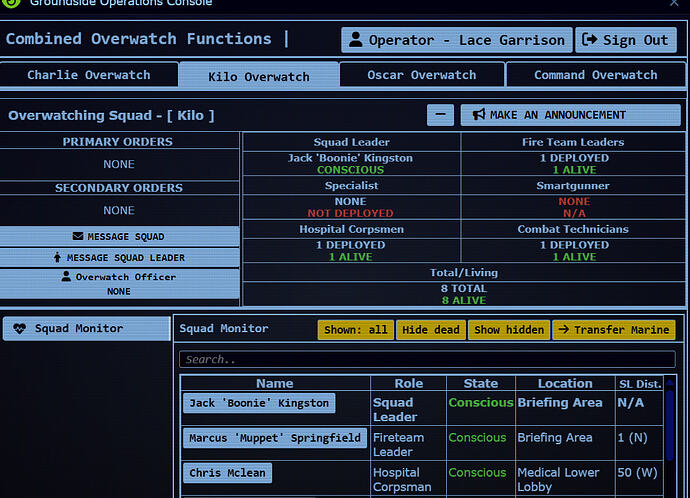Click the envelope Message Squad button
This screenshot has height=498, width=690.
(119, 236)
